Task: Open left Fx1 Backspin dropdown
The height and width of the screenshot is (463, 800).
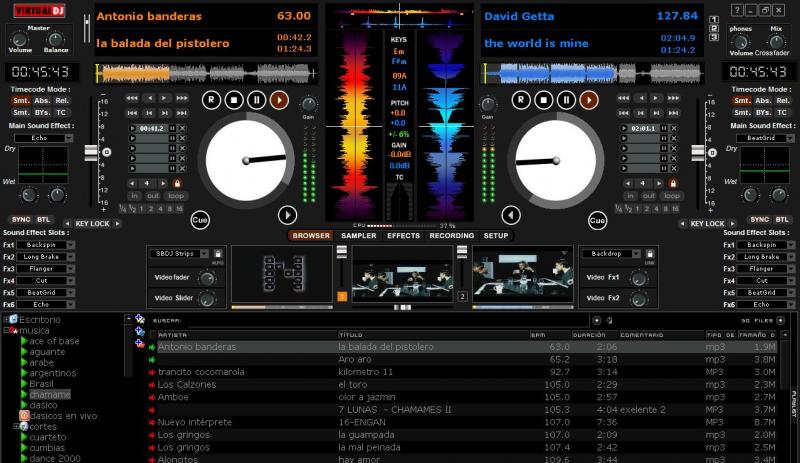Action: pyautogui.click(x=70, y=245)
